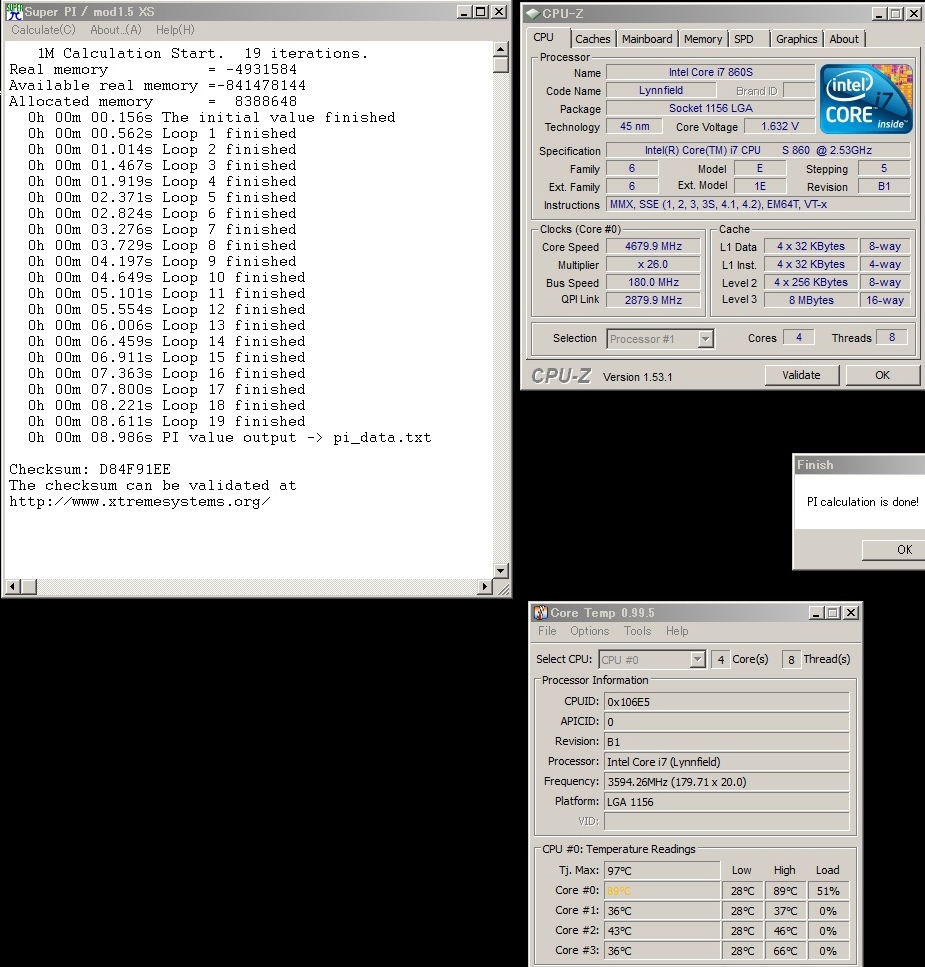Click the Package value 'Socket 1156 LGA'
The height and width of the screenshot is (967, 925).
click(710, 108)
